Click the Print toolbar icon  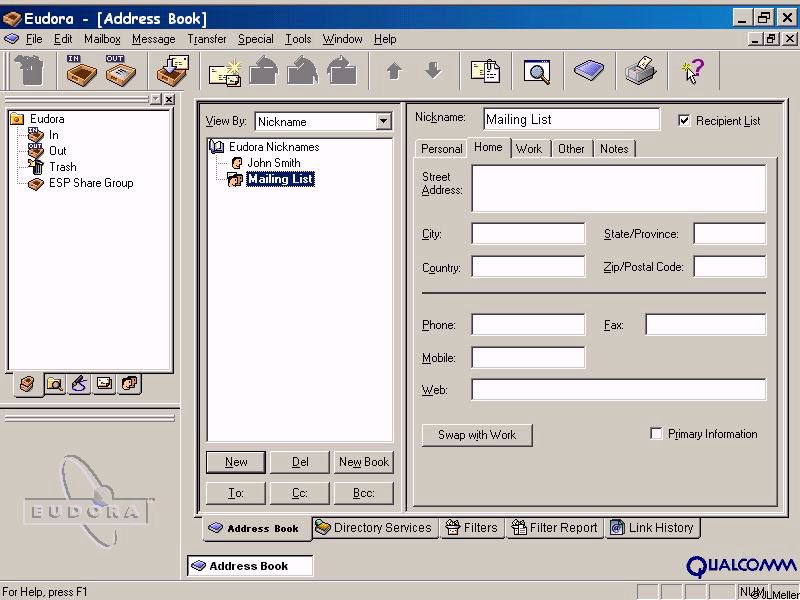pos(640,70)
